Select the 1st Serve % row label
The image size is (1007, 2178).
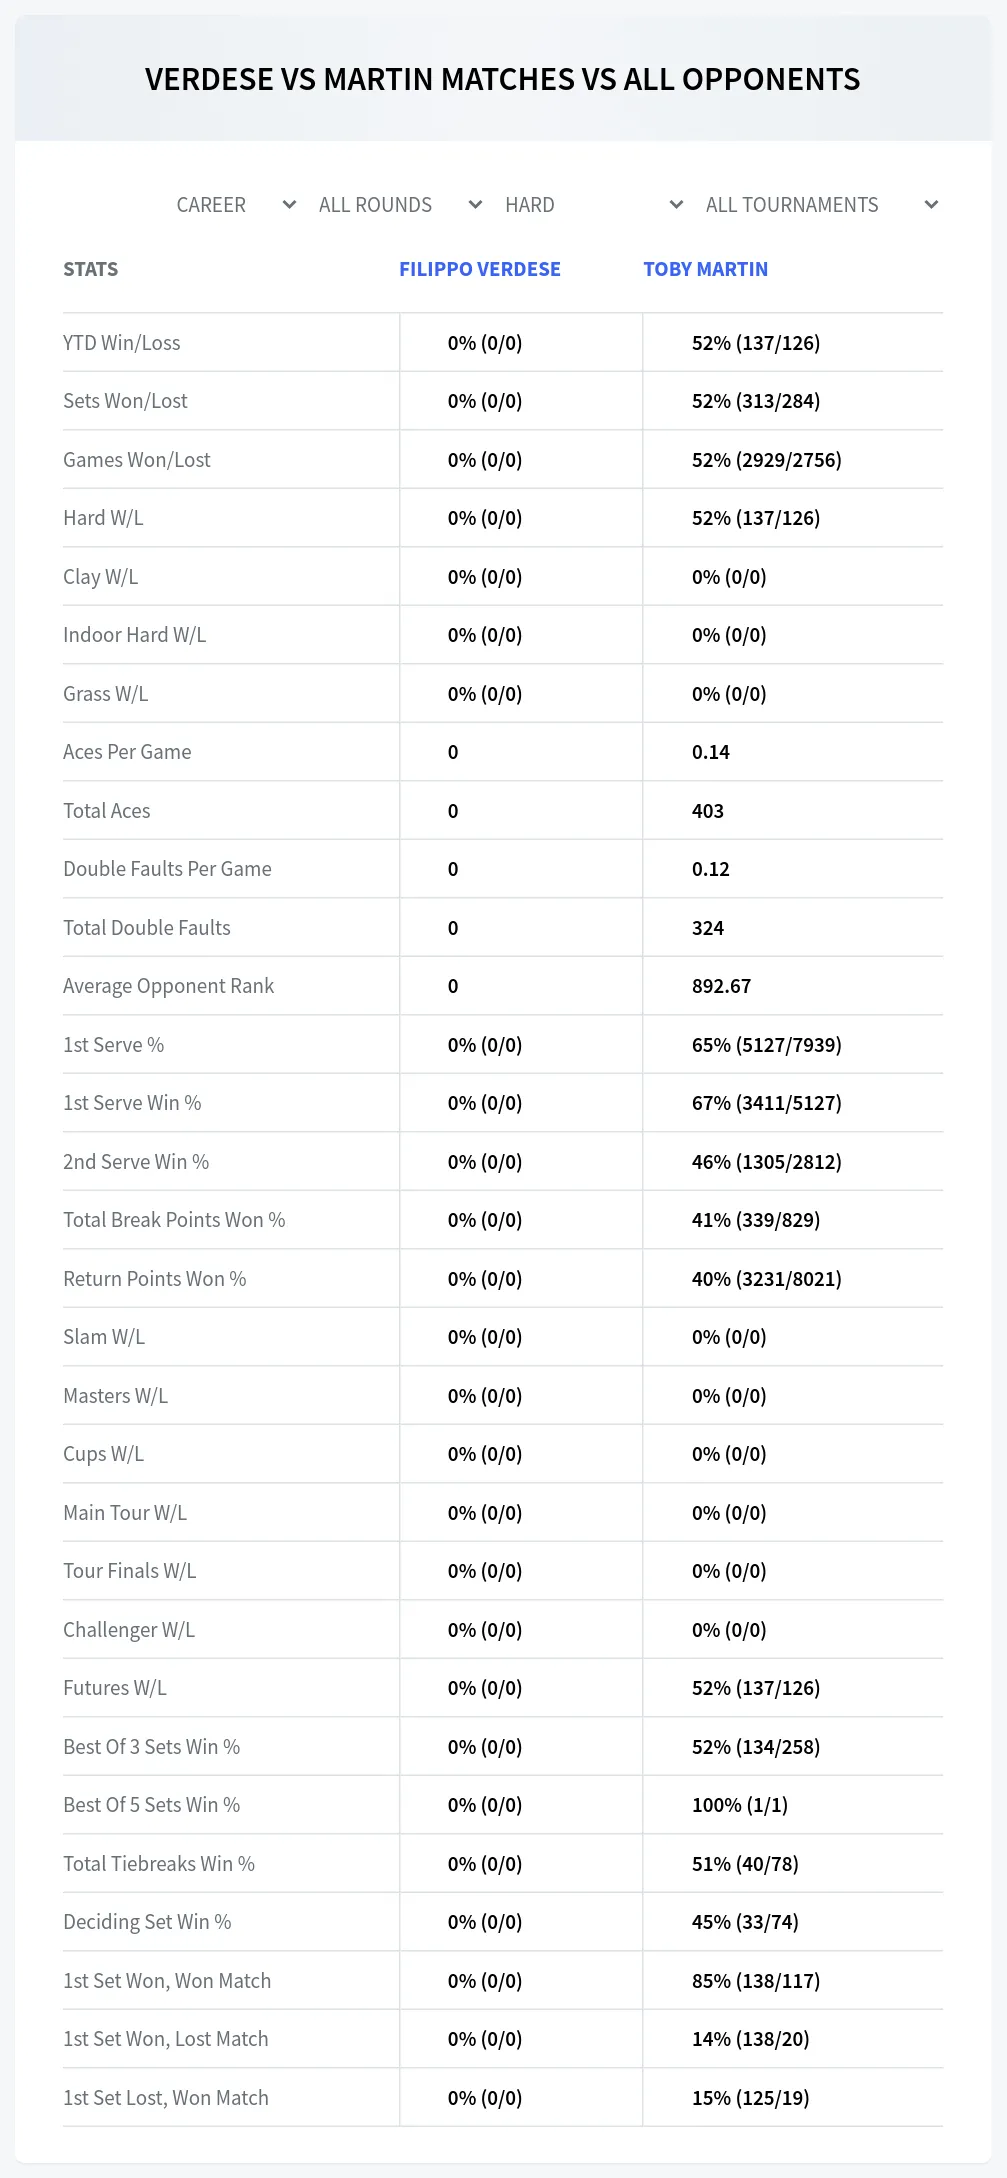point(114,1045)
